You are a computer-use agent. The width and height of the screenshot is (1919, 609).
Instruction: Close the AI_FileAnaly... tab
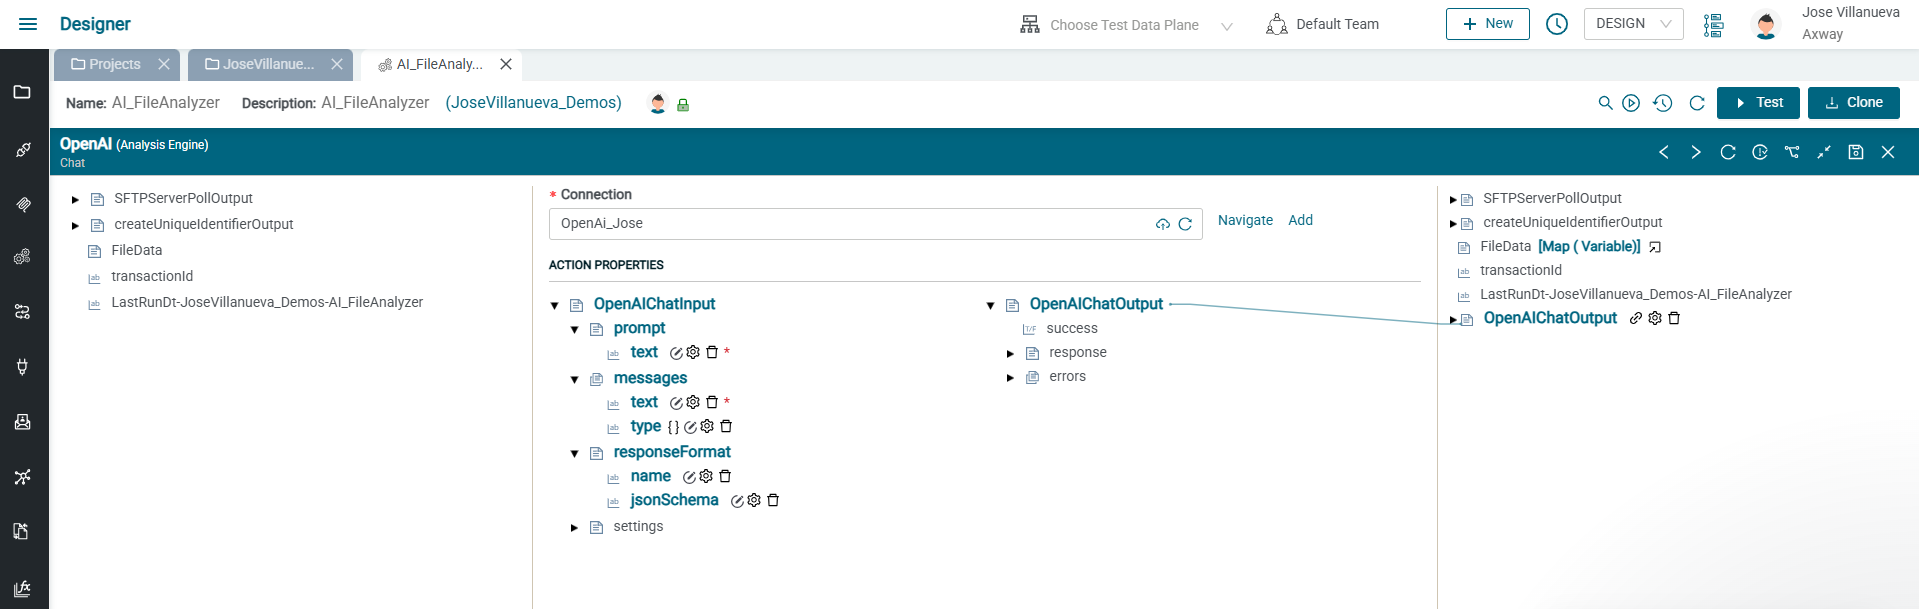(x=506, y=64)
